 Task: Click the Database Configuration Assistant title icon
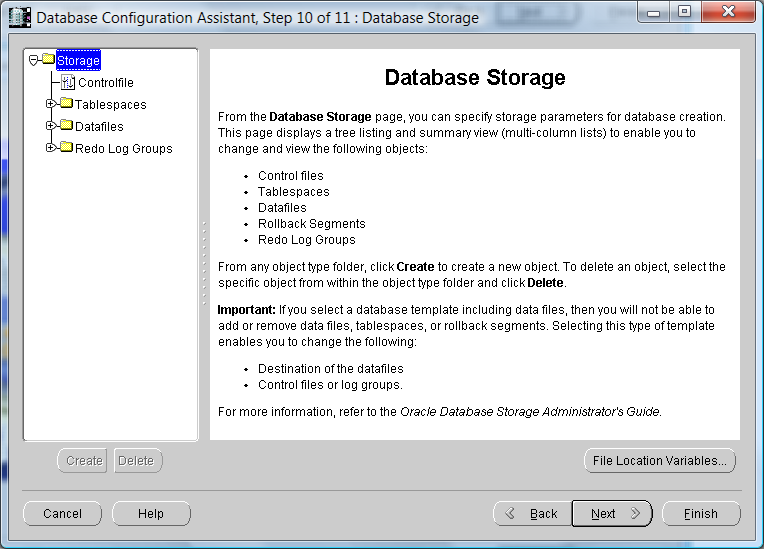20,18
